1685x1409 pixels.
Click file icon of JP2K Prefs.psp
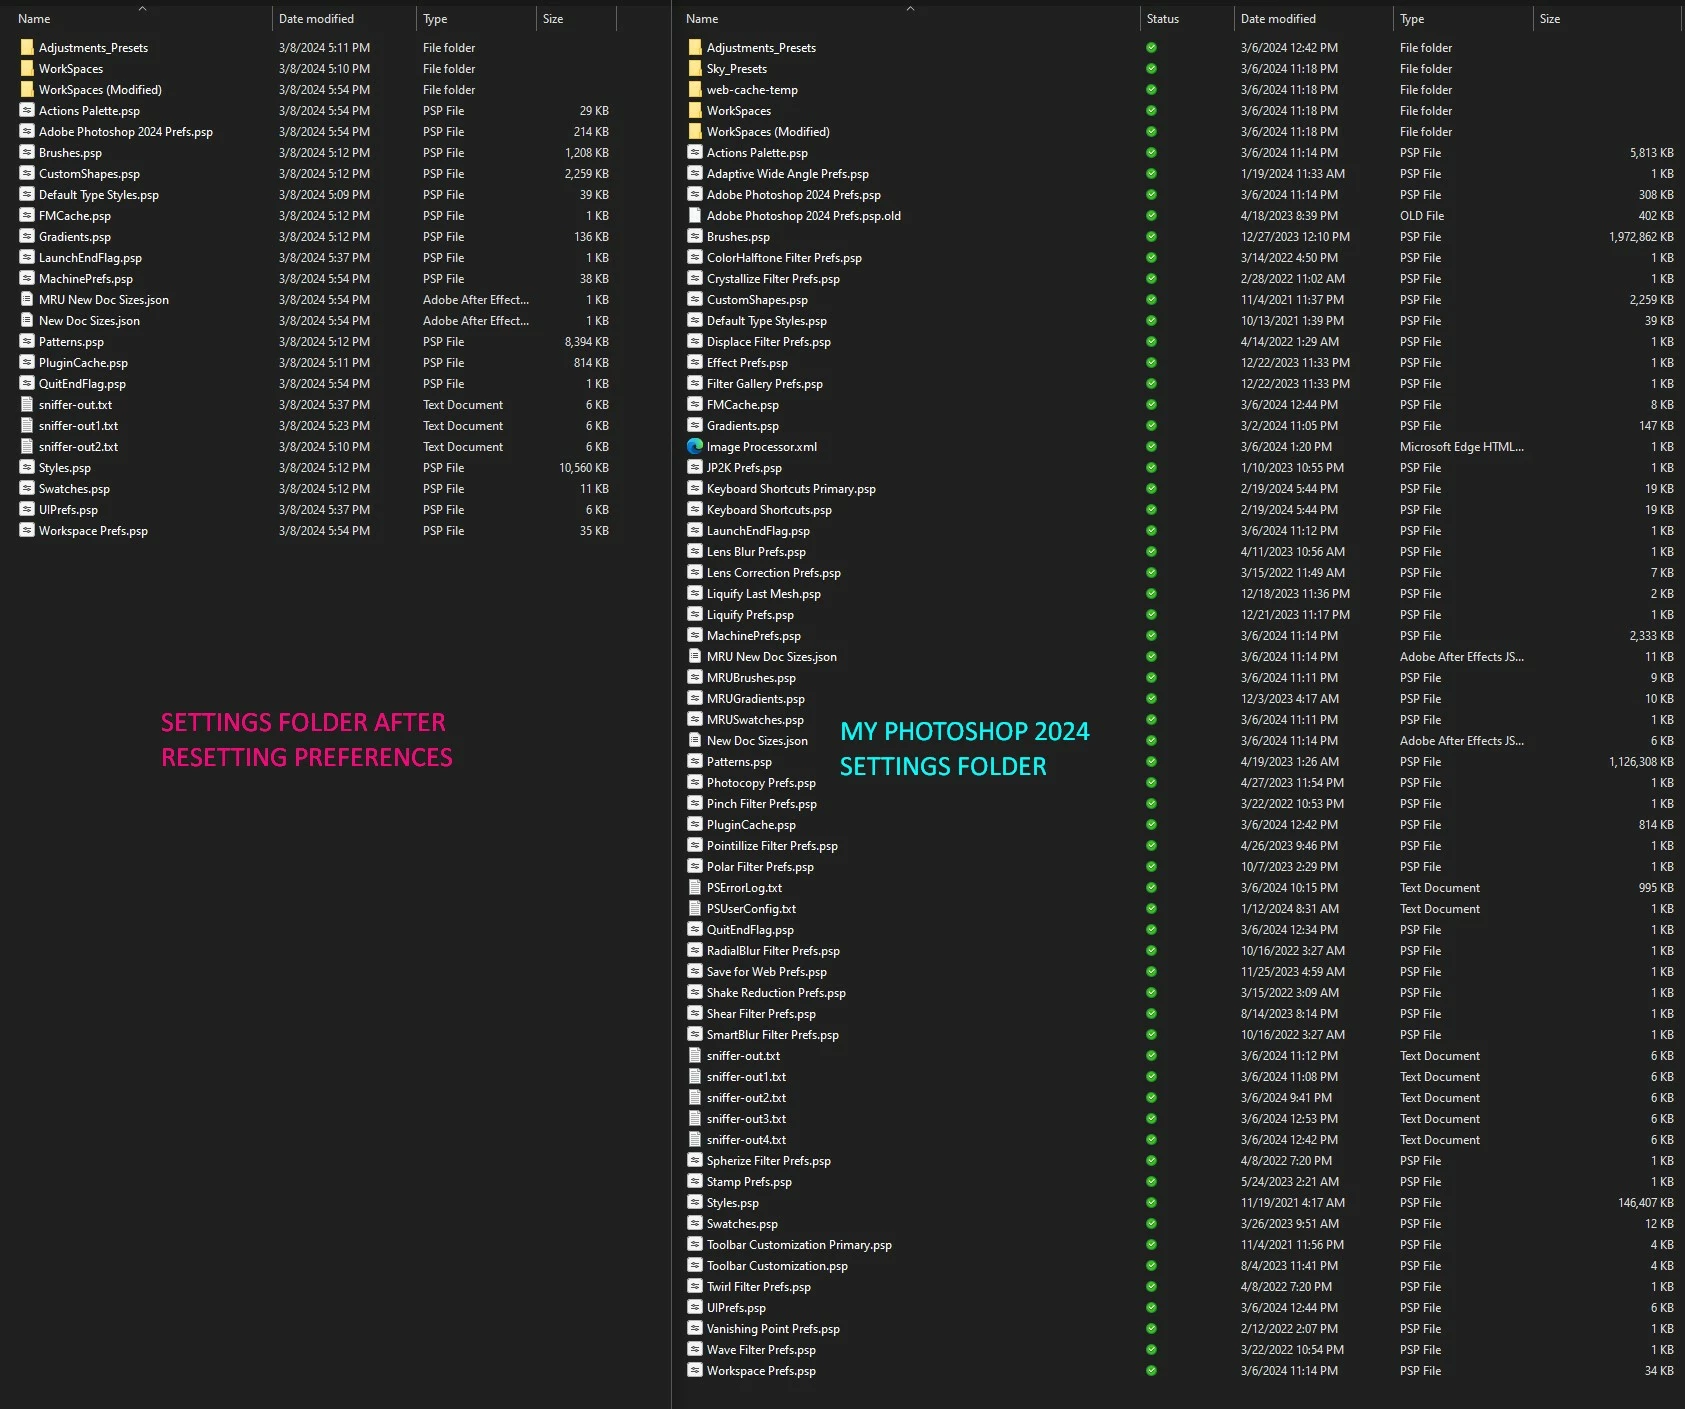pos(695,468)
